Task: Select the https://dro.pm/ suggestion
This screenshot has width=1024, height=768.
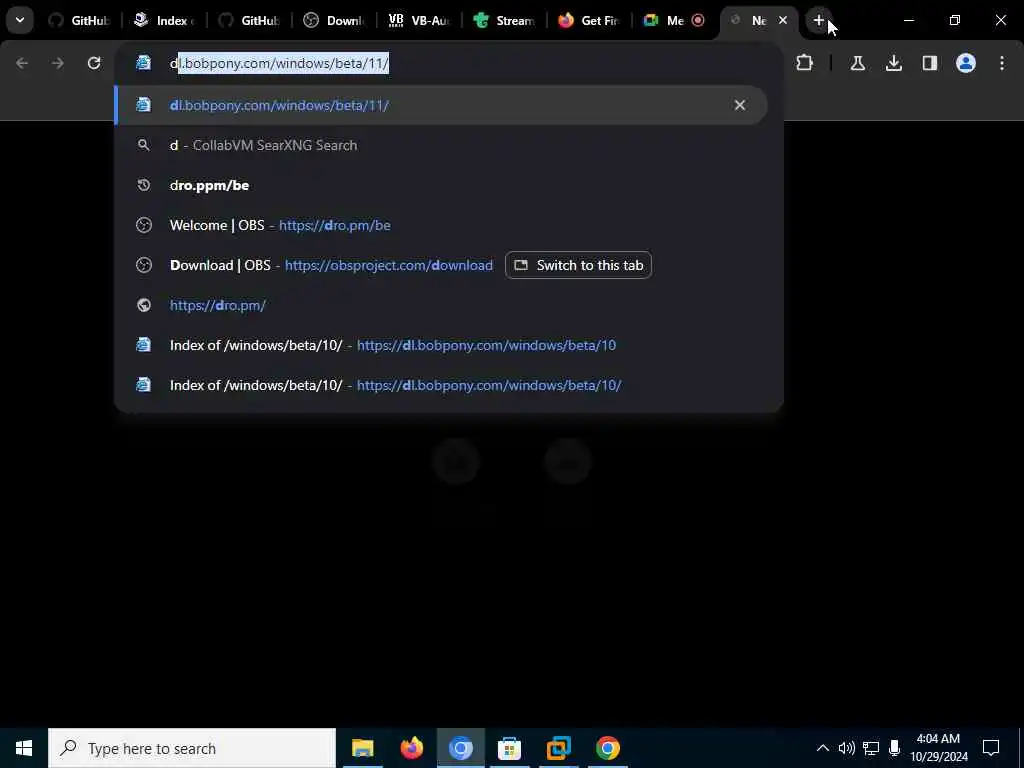Action: coord(441,305)
